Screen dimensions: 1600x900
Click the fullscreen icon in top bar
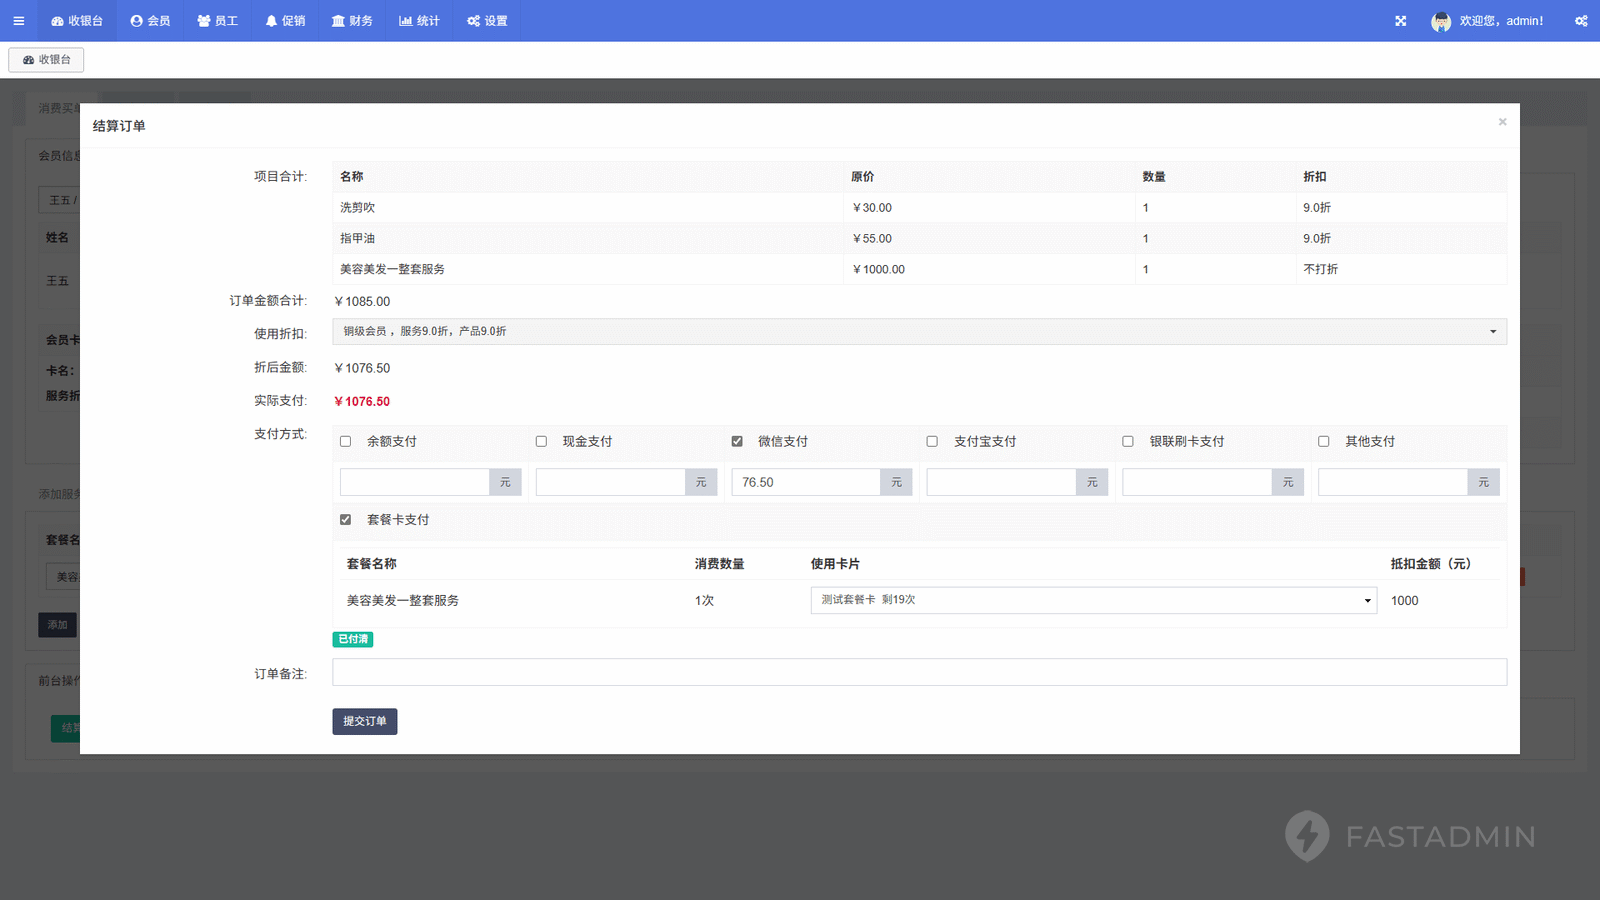click(1401, 21)
